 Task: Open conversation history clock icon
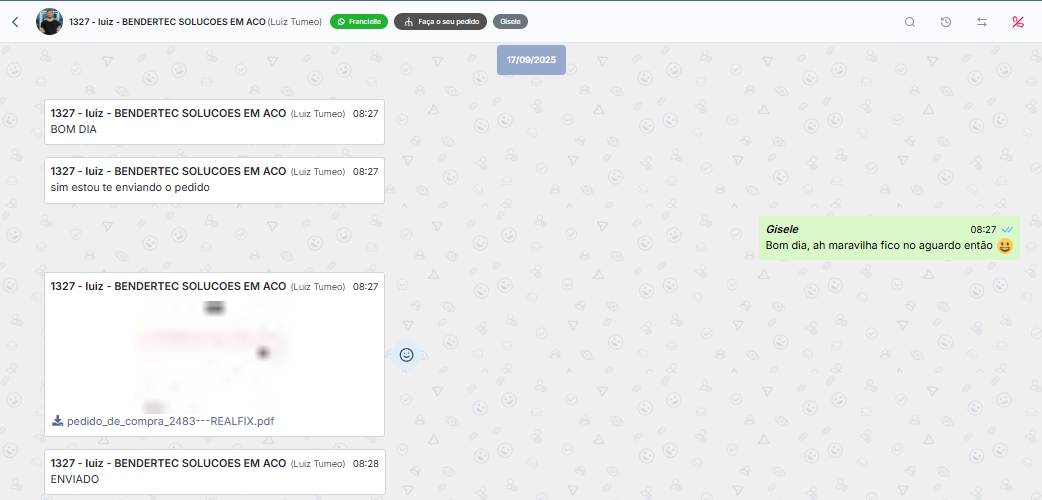946,22
